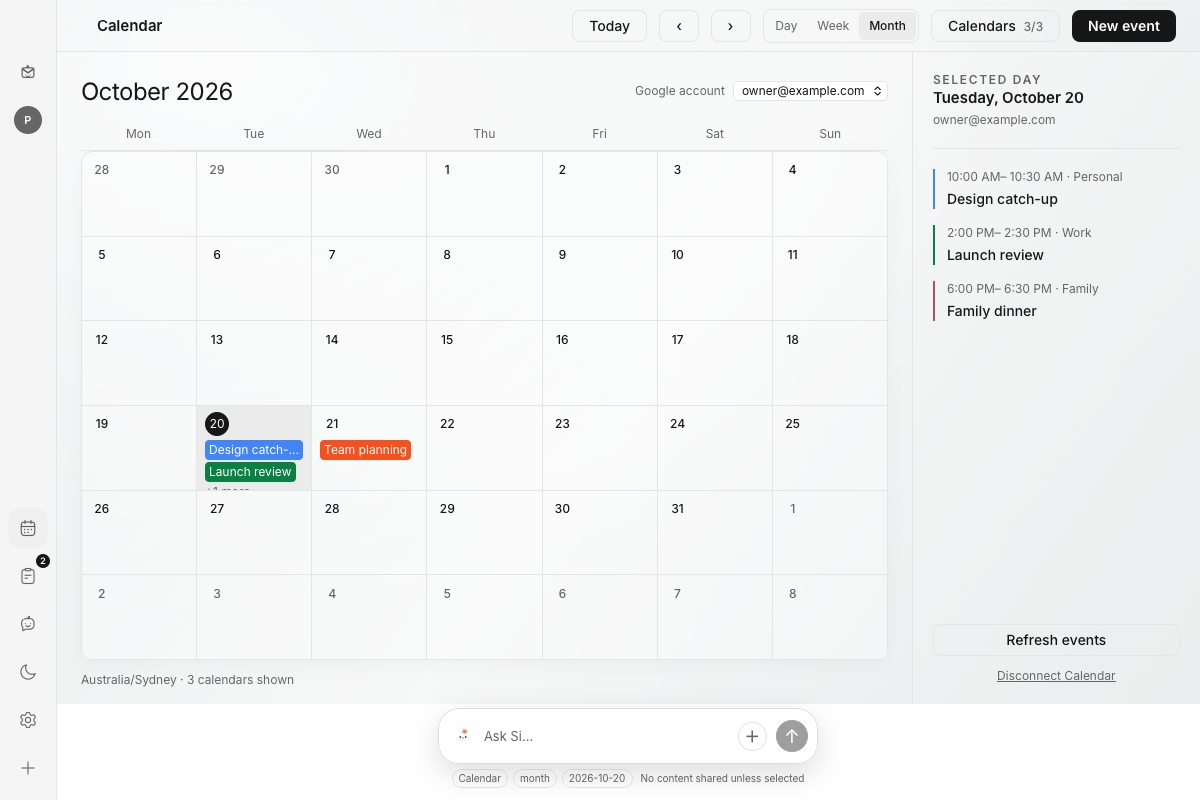
Task: Jump to Today
Action: pyautogui.click(x=609, y=26)
